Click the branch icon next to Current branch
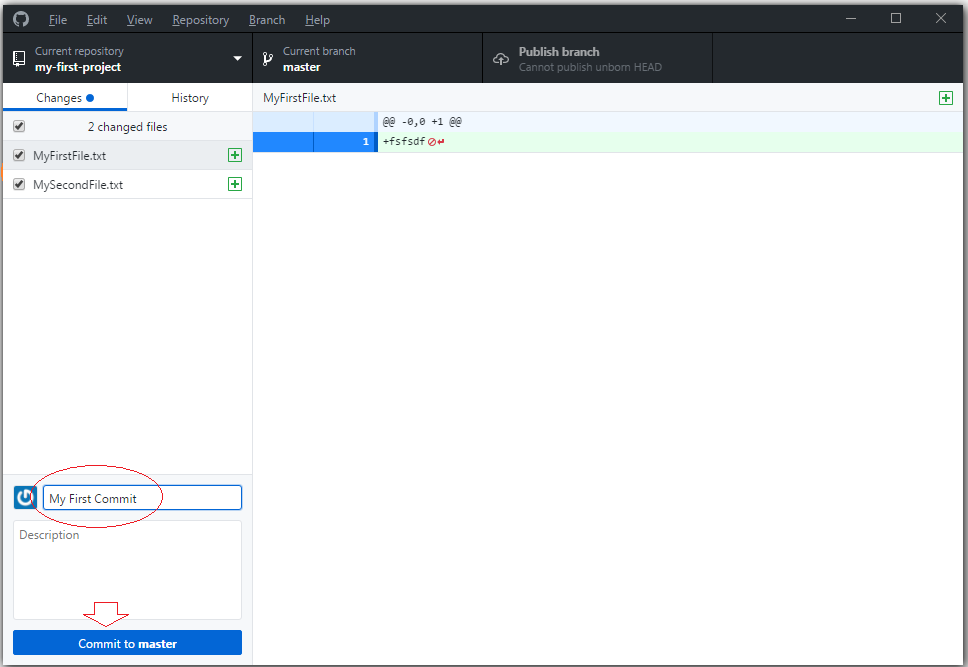Screen dimensions: 968x667 tap(267, 59)
